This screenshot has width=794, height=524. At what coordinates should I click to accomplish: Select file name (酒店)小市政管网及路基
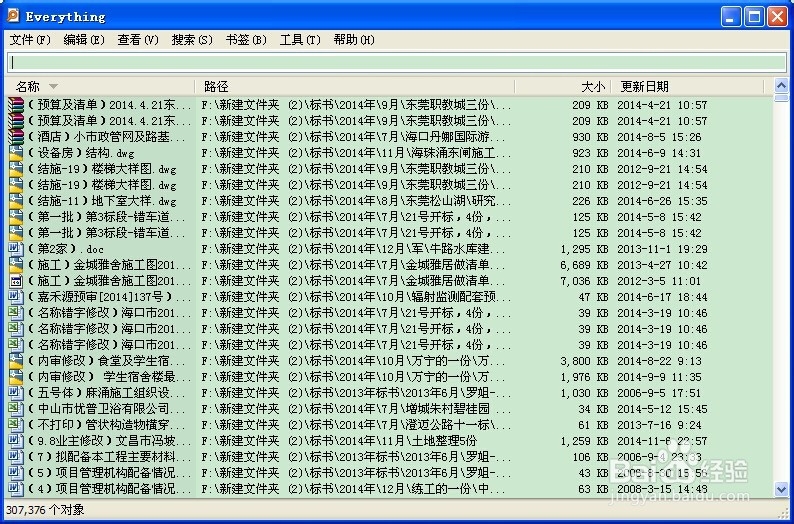coord(106,137)
